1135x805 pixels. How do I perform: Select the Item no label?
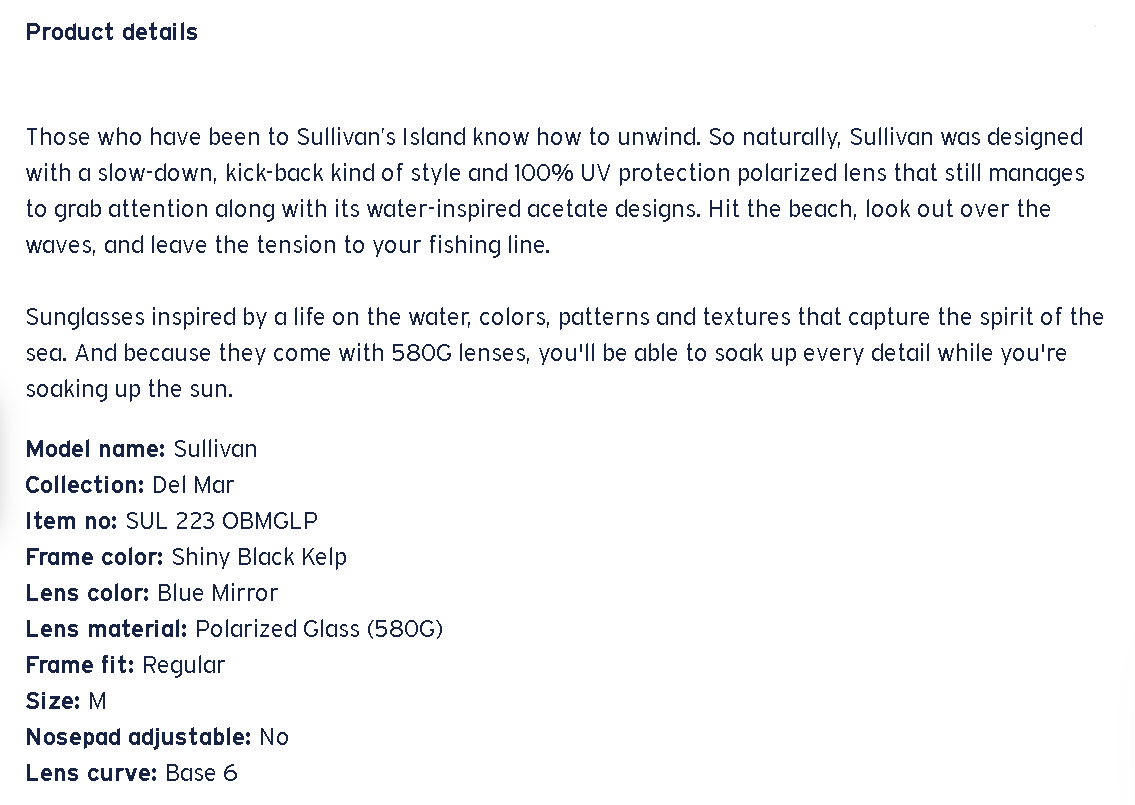click(x=72, y=521)
